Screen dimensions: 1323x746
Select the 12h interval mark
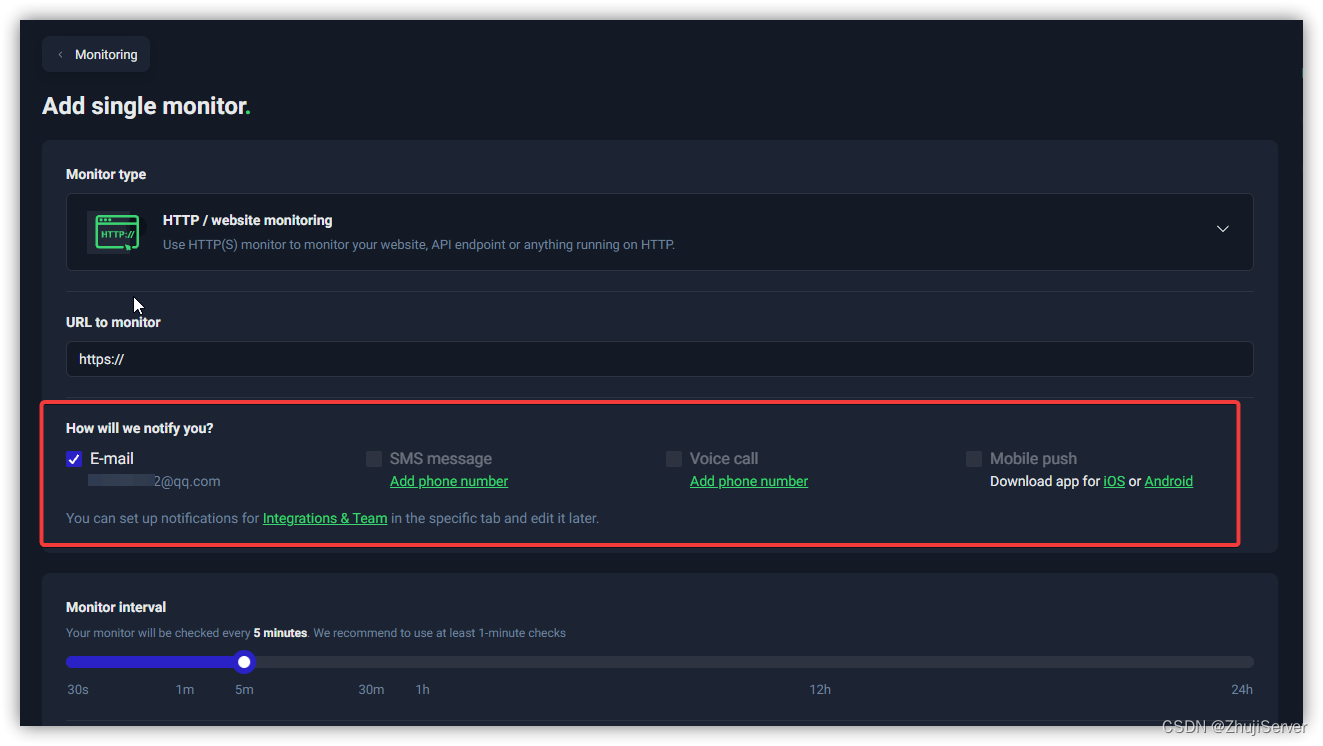(820, 689)
